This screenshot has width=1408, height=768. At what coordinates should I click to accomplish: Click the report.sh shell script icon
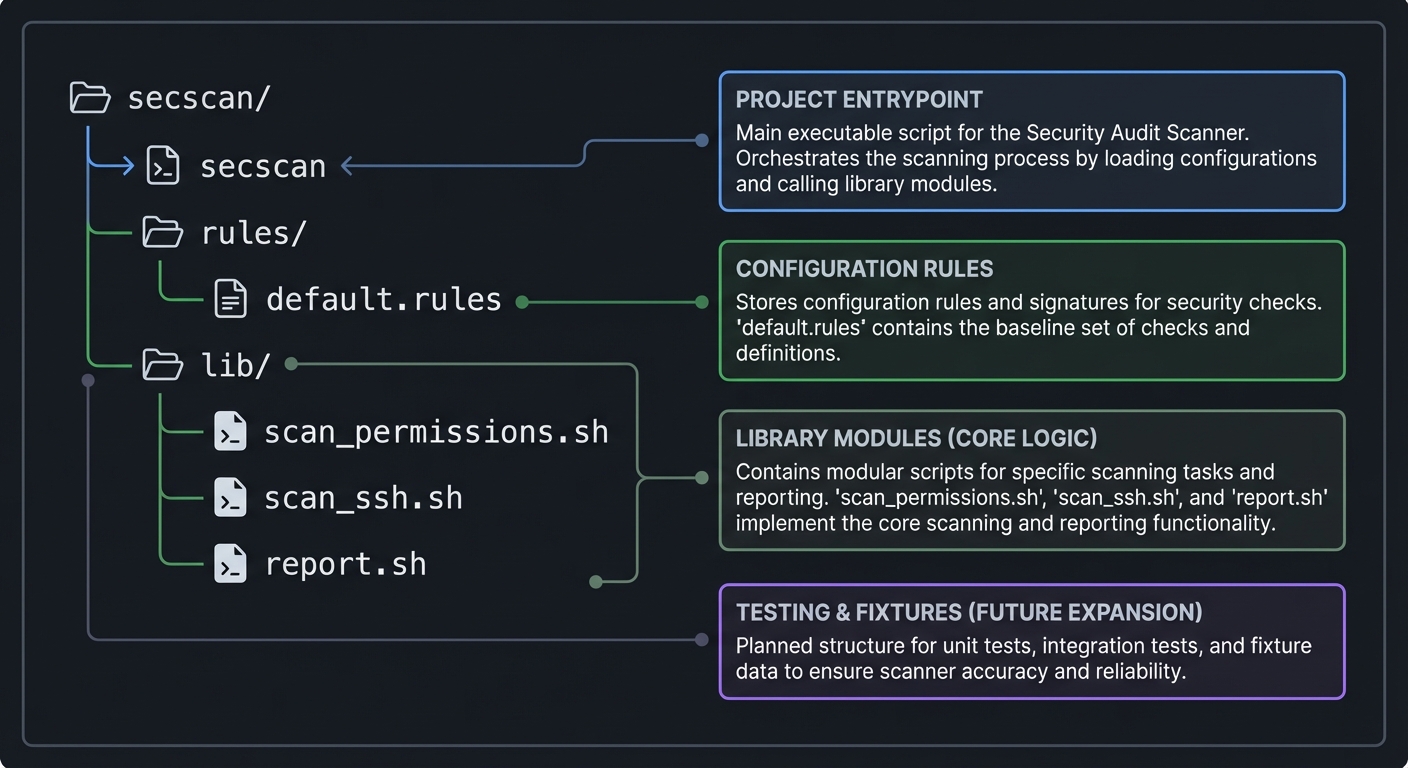click(229, 563)
